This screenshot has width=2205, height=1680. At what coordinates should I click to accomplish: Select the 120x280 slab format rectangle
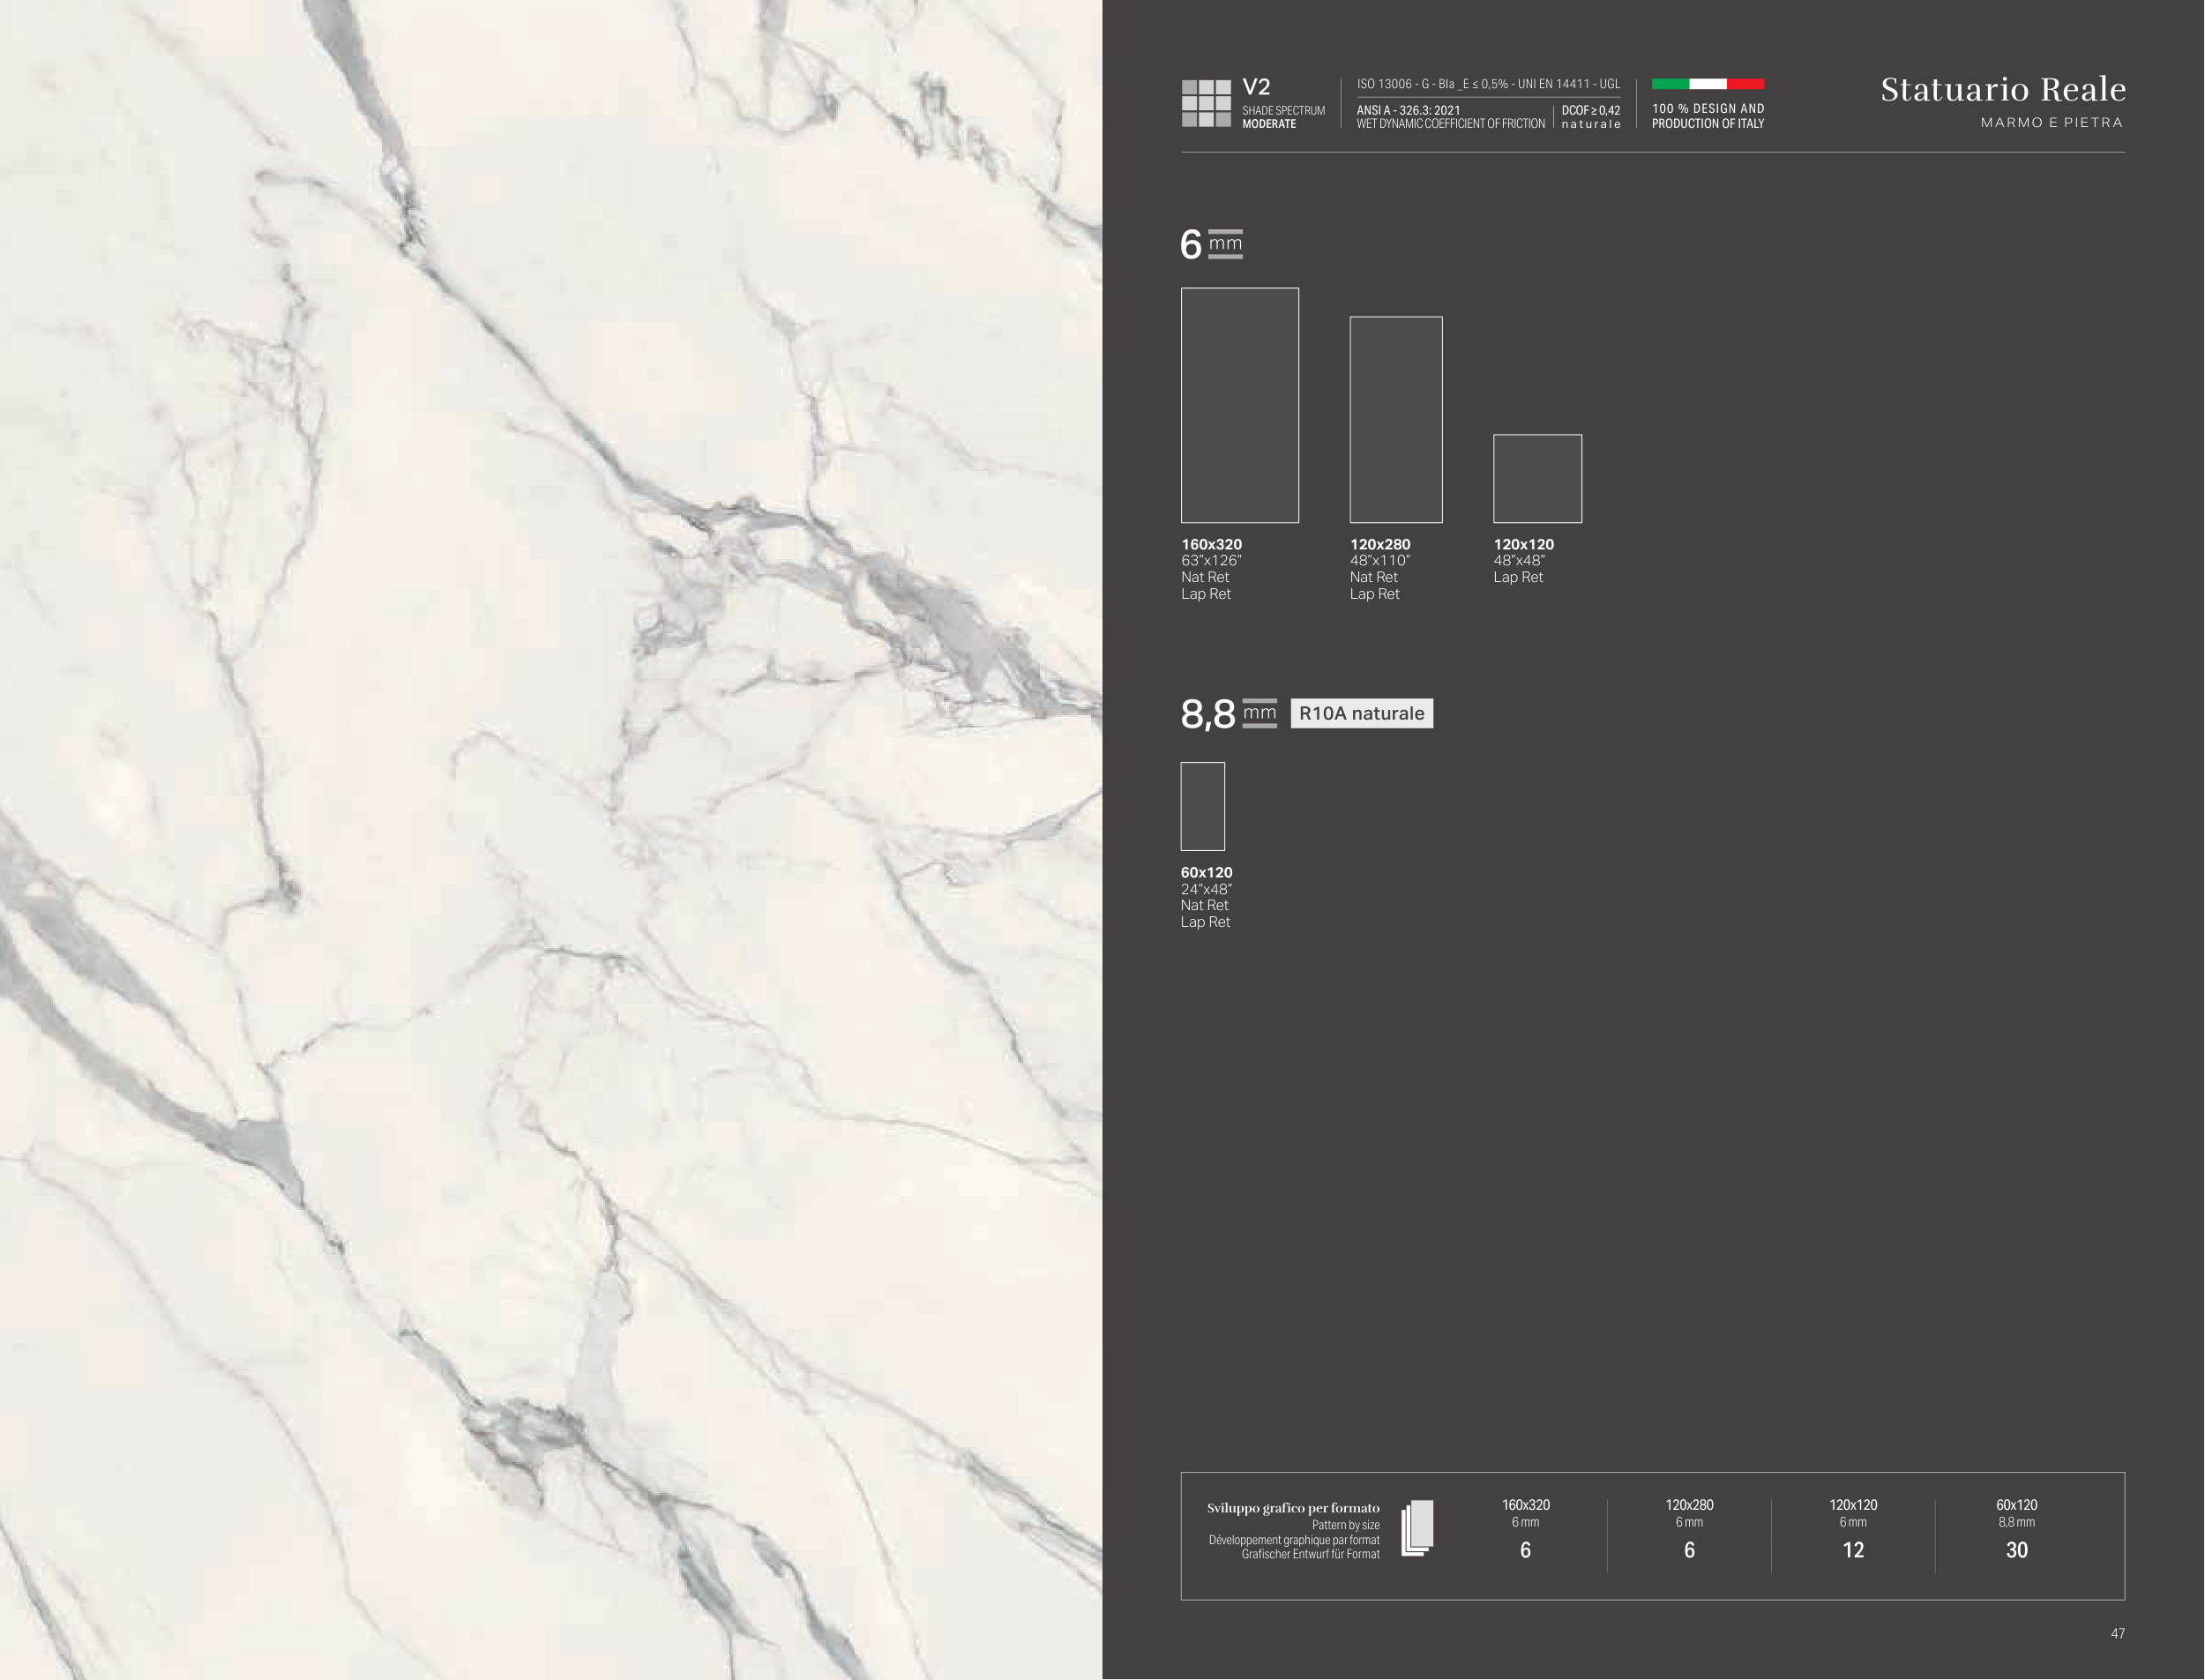click(x=1395, y=419)
